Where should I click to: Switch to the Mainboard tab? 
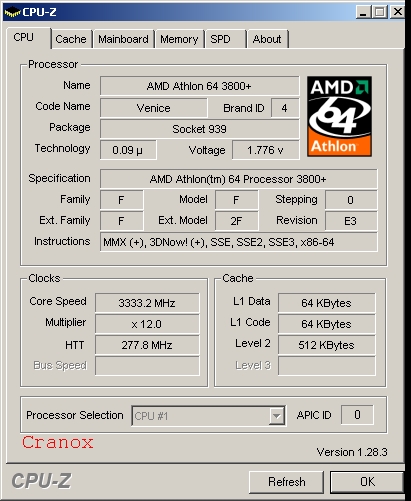[123, 39]
